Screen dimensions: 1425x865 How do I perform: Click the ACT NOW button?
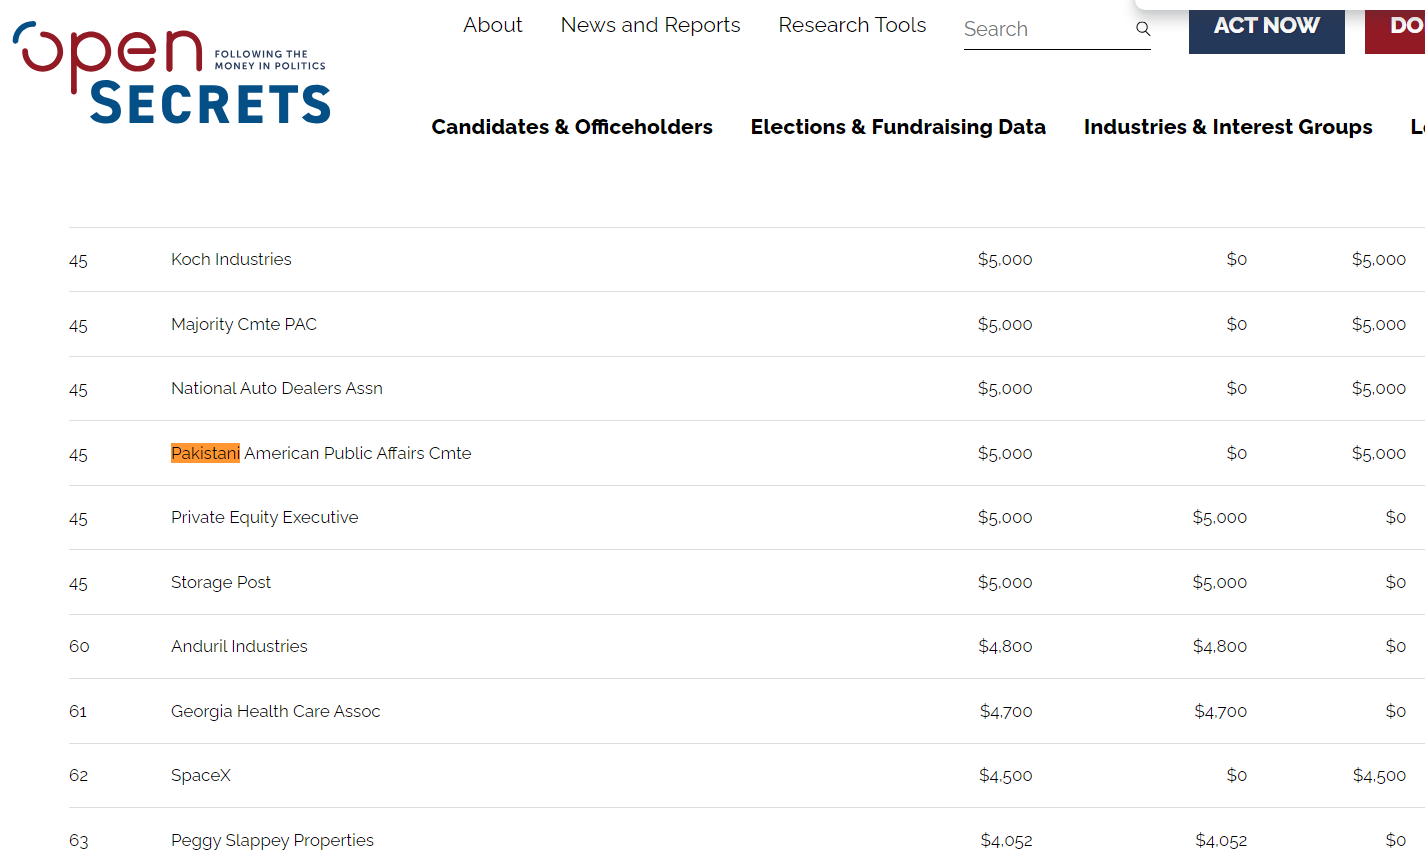click(x=1267, y=27)
